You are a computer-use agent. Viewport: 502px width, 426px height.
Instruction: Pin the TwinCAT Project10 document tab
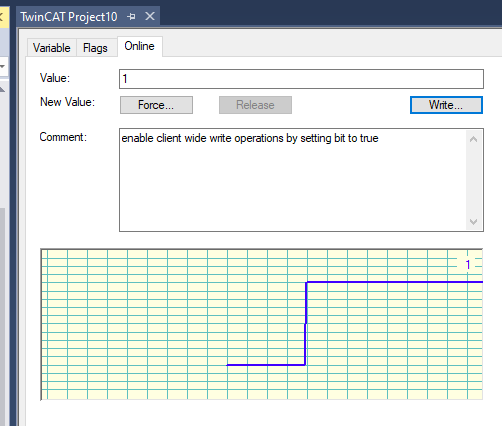(x=131, y=16)
